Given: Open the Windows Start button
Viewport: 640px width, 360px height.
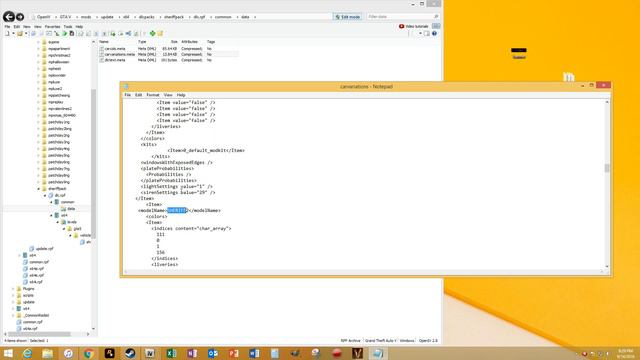Looking at the screenshot, I should click(8, 353).
